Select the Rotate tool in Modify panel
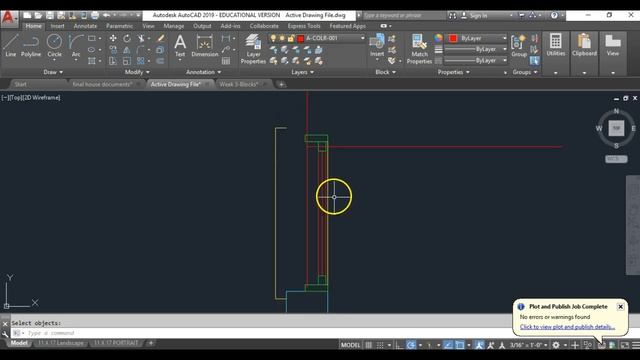This screenshot has width=640, height=360. (x=127, y=38)
